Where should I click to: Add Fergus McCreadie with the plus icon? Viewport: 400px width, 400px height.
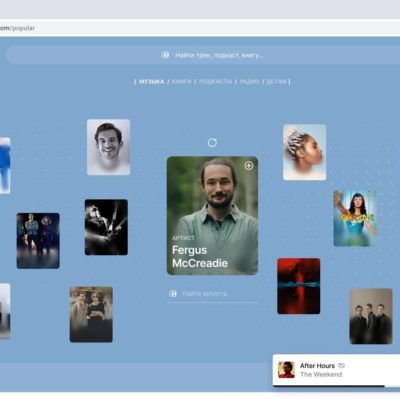point(249,165)
